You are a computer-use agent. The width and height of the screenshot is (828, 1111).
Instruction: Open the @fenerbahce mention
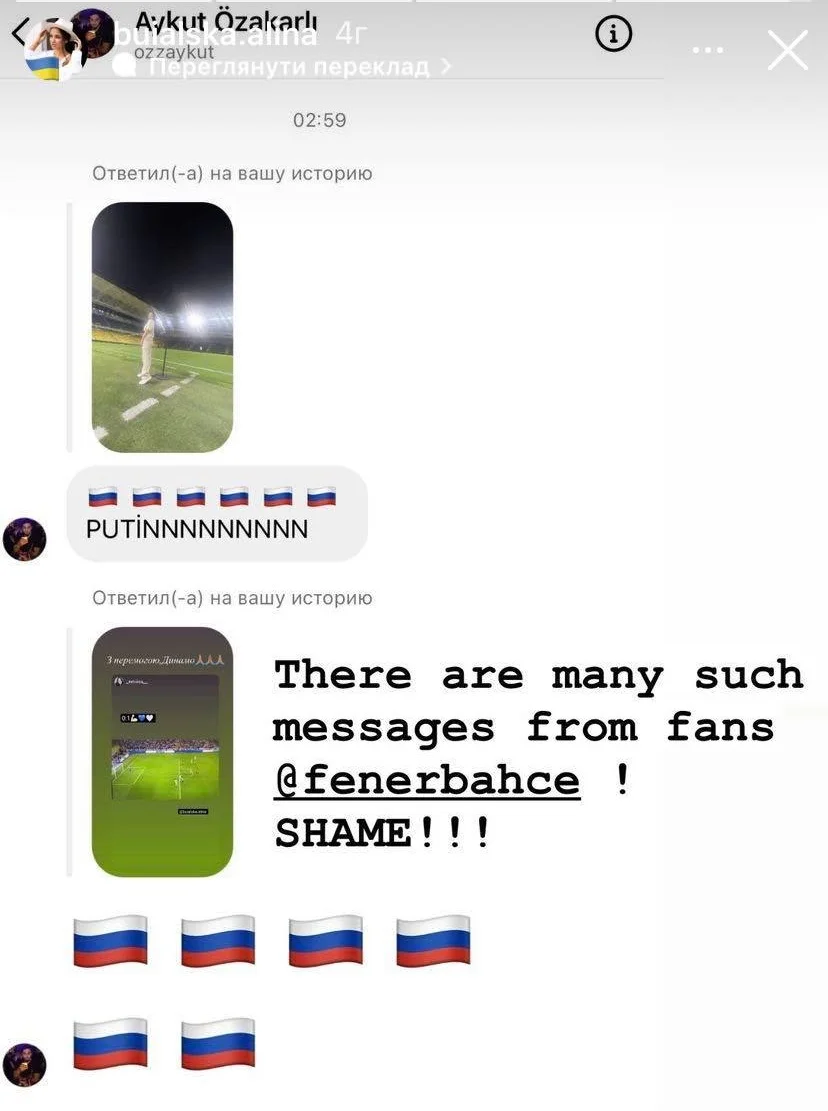[x=426, y=781]
